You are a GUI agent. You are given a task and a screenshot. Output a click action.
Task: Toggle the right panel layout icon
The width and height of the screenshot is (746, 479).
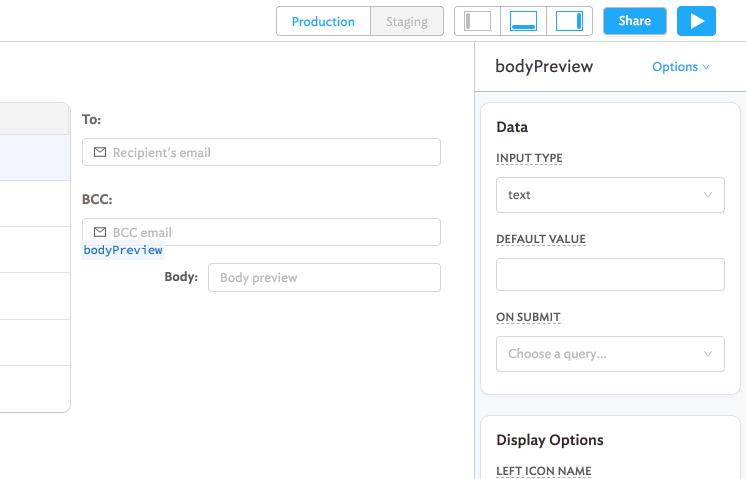569,21
